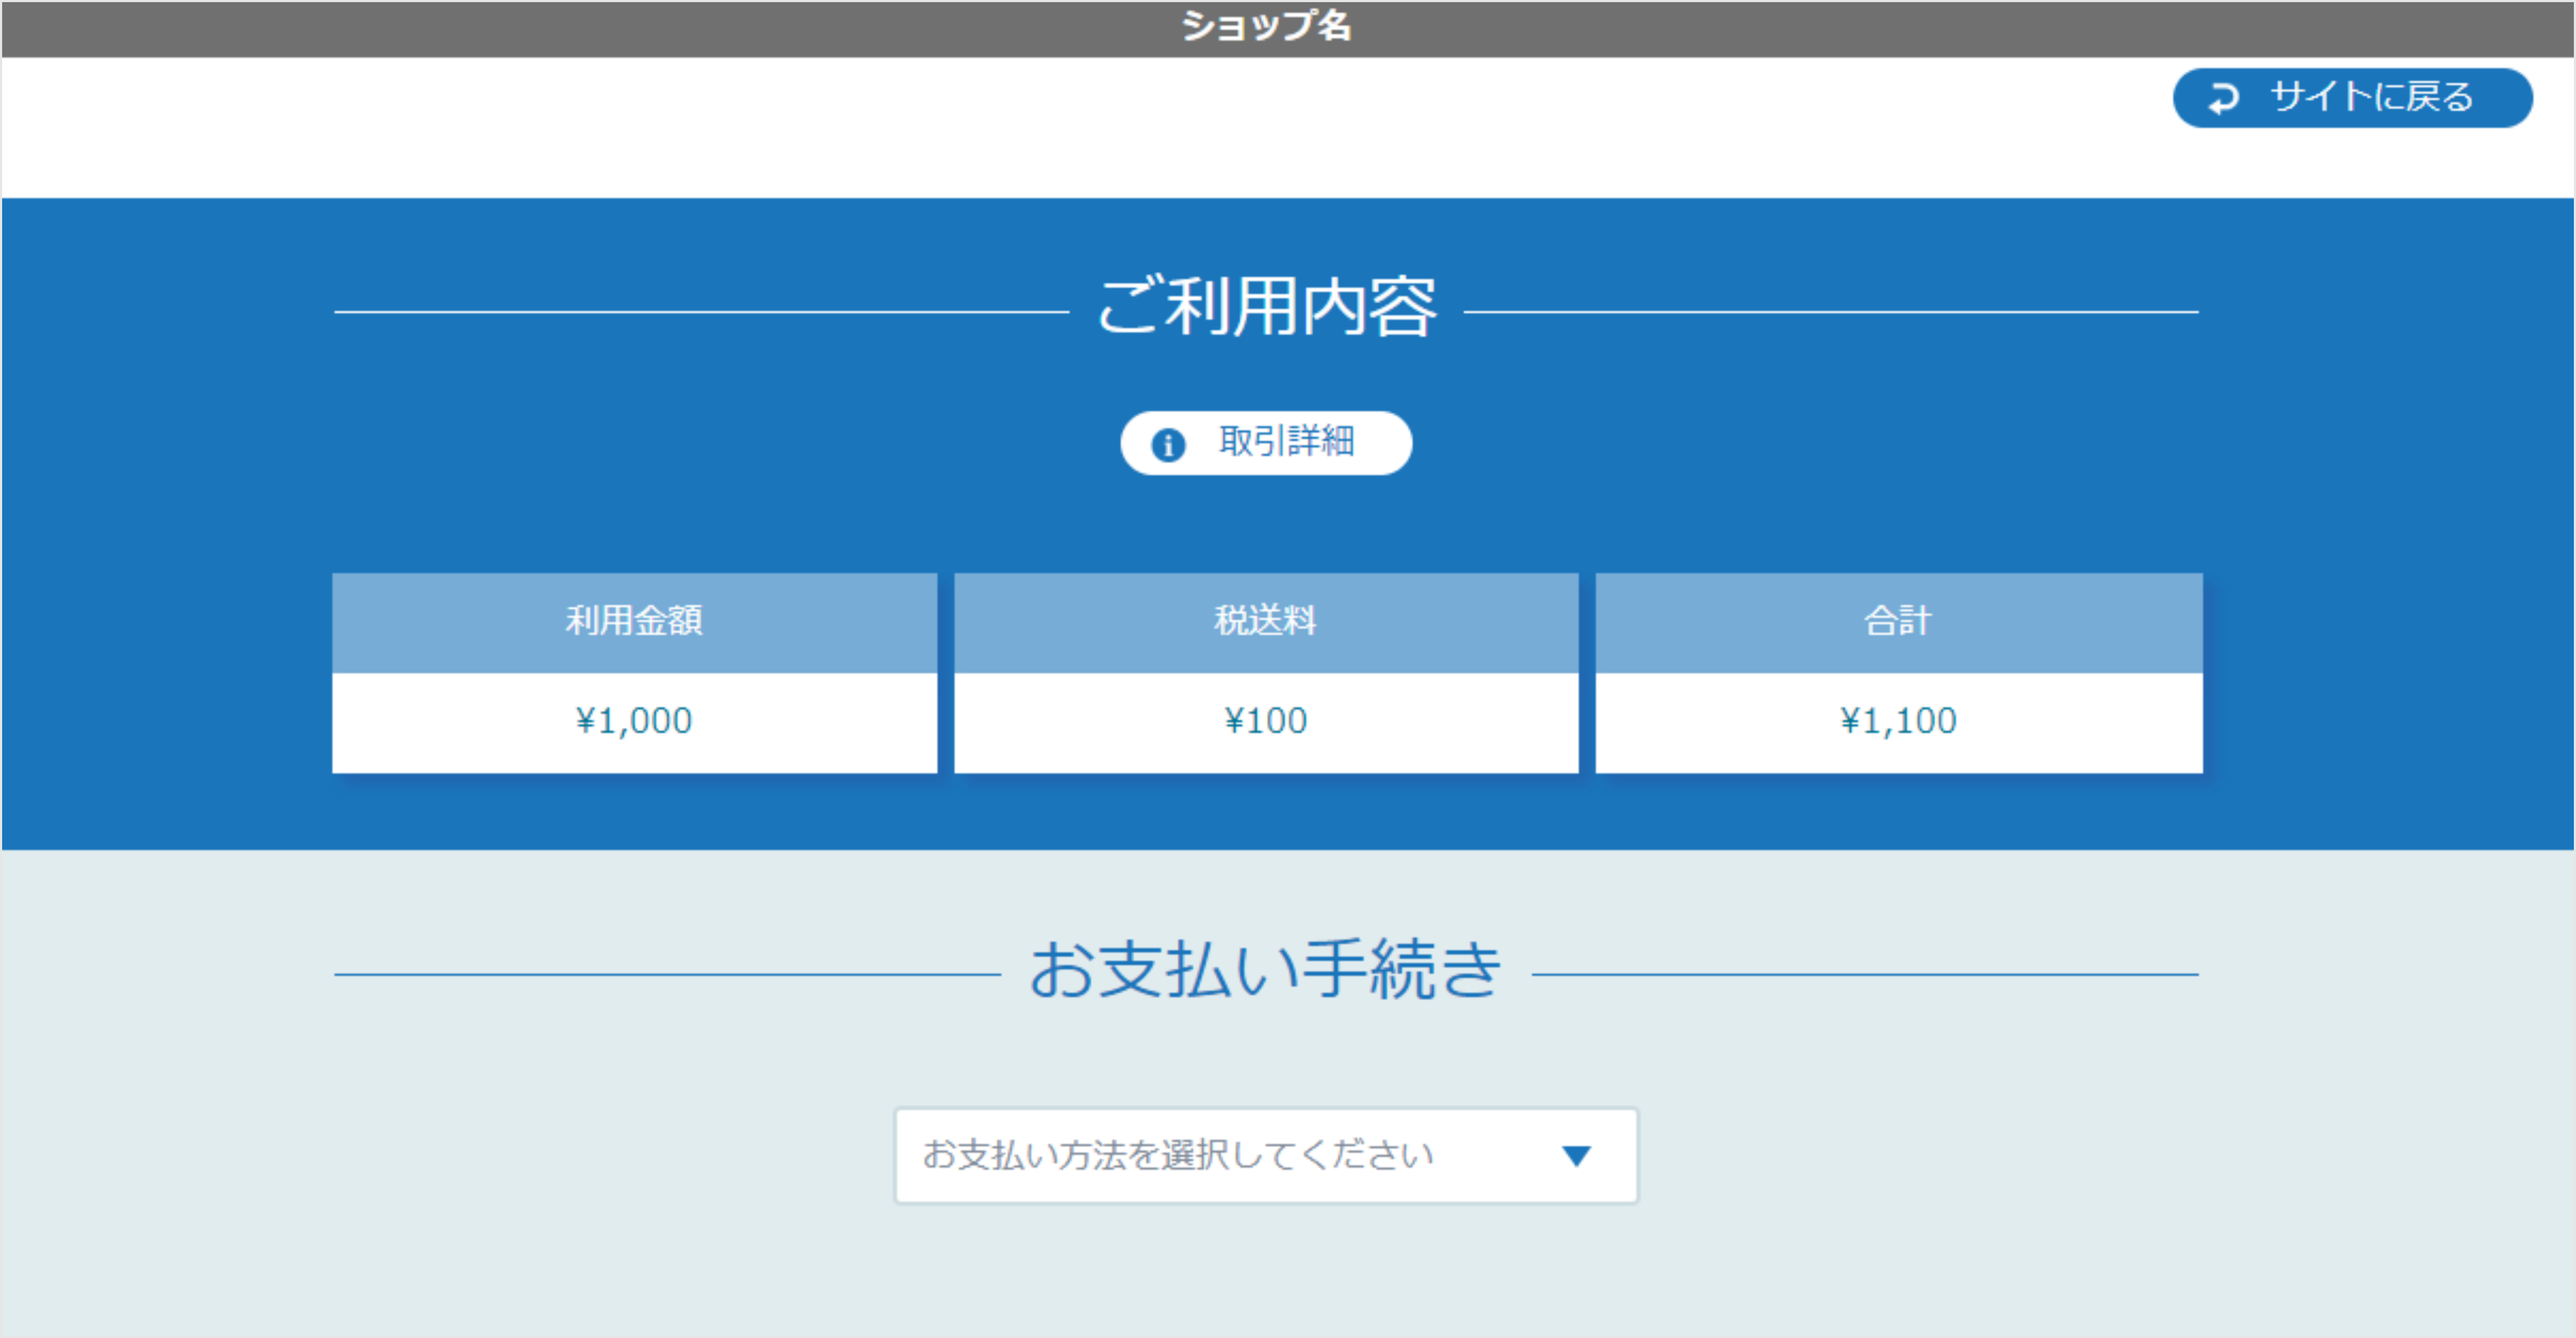Choose a payment method from the combo box
2576x1338 pixels.
tap(1265, 1156)
